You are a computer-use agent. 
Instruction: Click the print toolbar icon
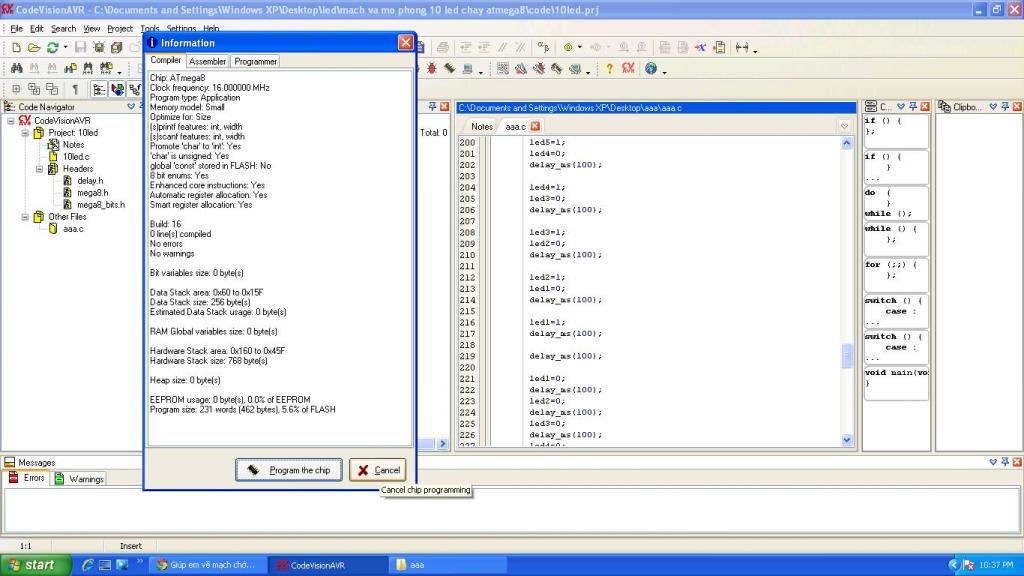coord(443,47)
